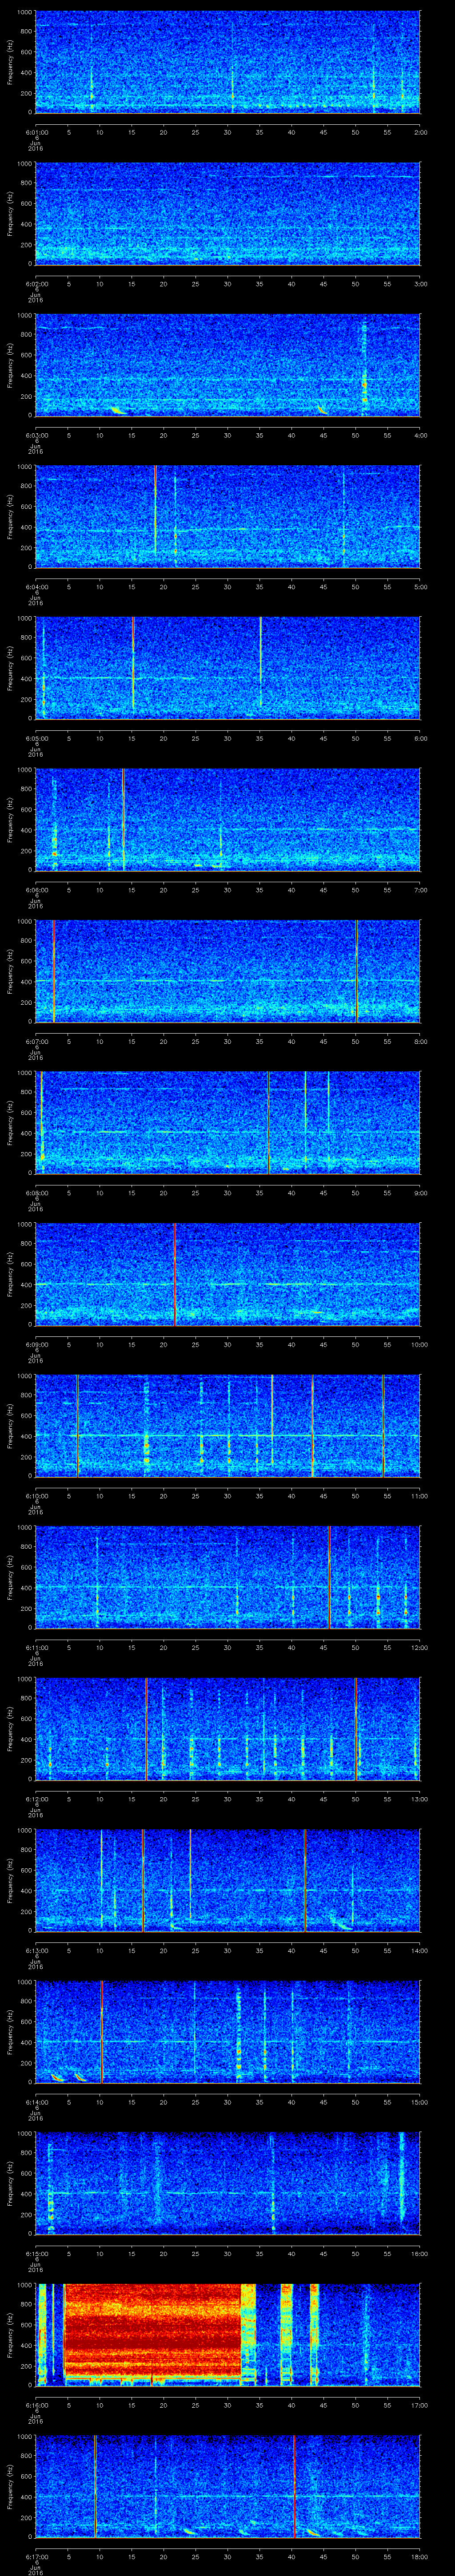The width and height of the screenshot is (455, 2576).
Task: Select the spectrogram panel starting at 6:11:00
Action: [x=228, y=1577]
